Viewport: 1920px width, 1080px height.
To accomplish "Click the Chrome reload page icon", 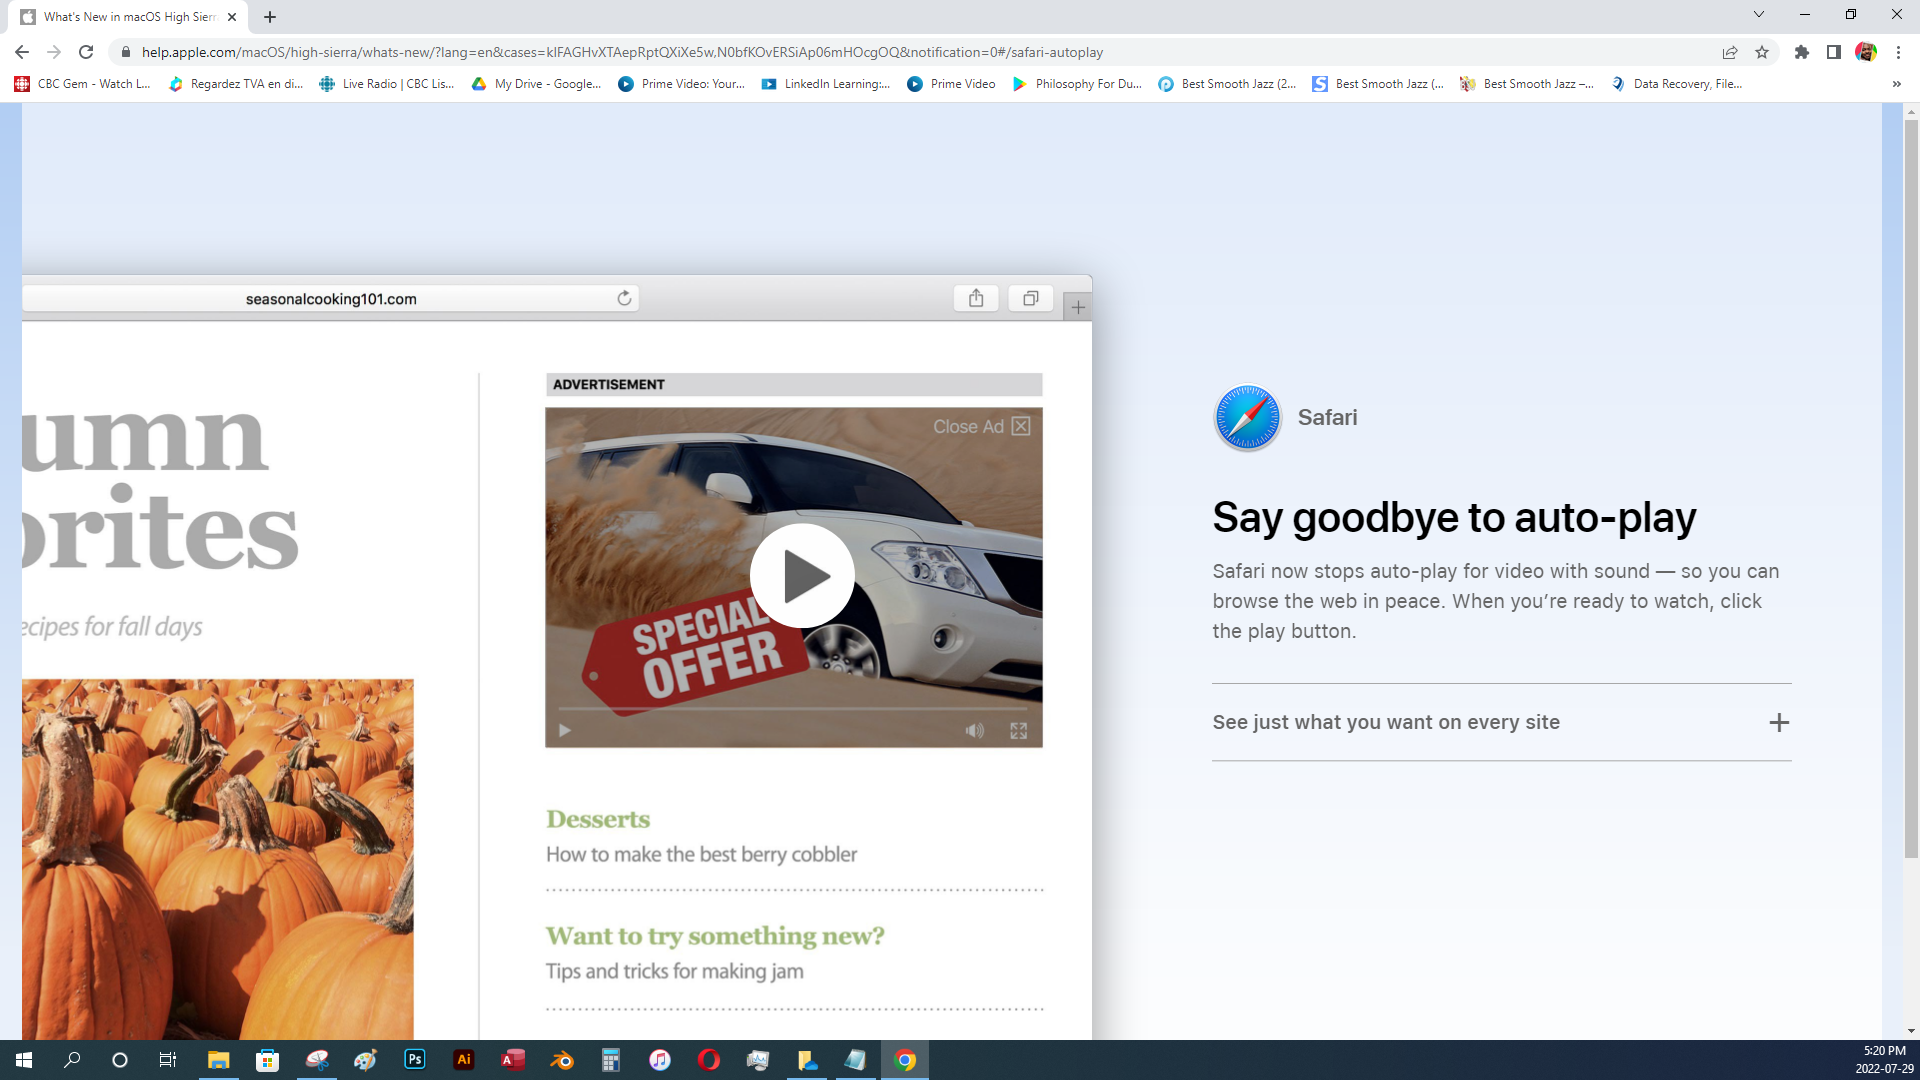I will point(86,52).
